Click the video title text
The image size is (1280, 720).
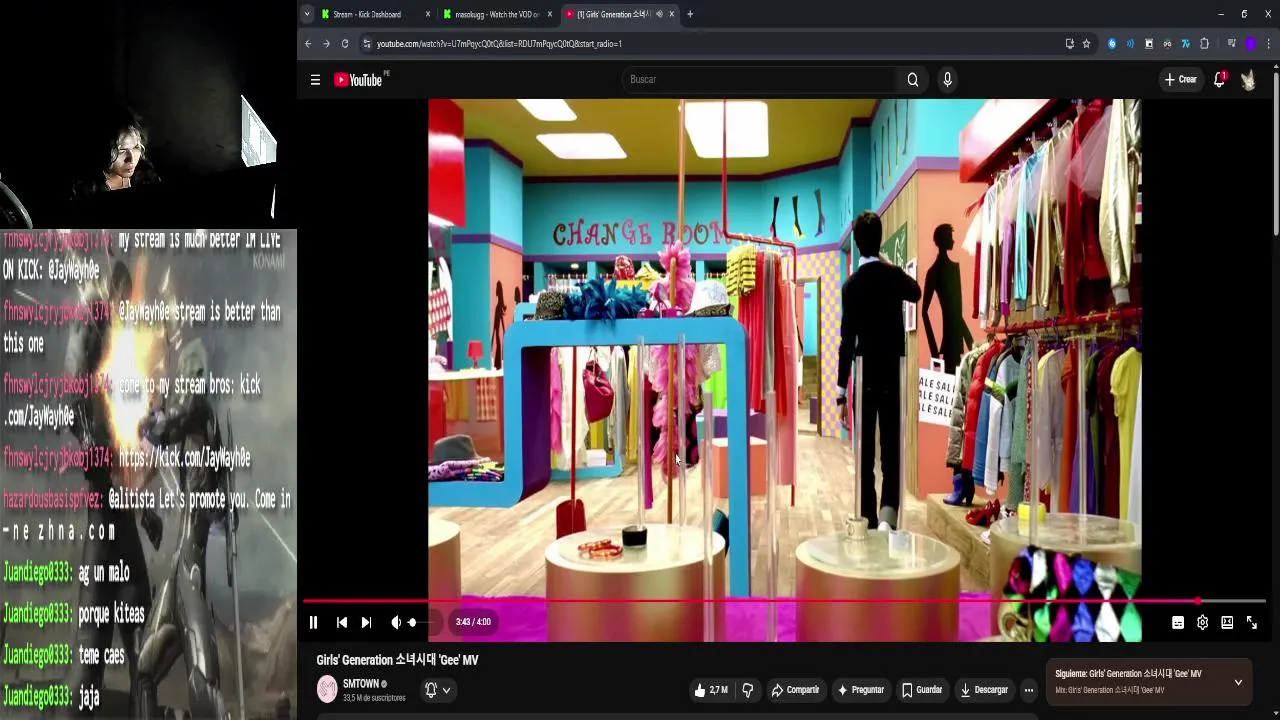(398, 660)
